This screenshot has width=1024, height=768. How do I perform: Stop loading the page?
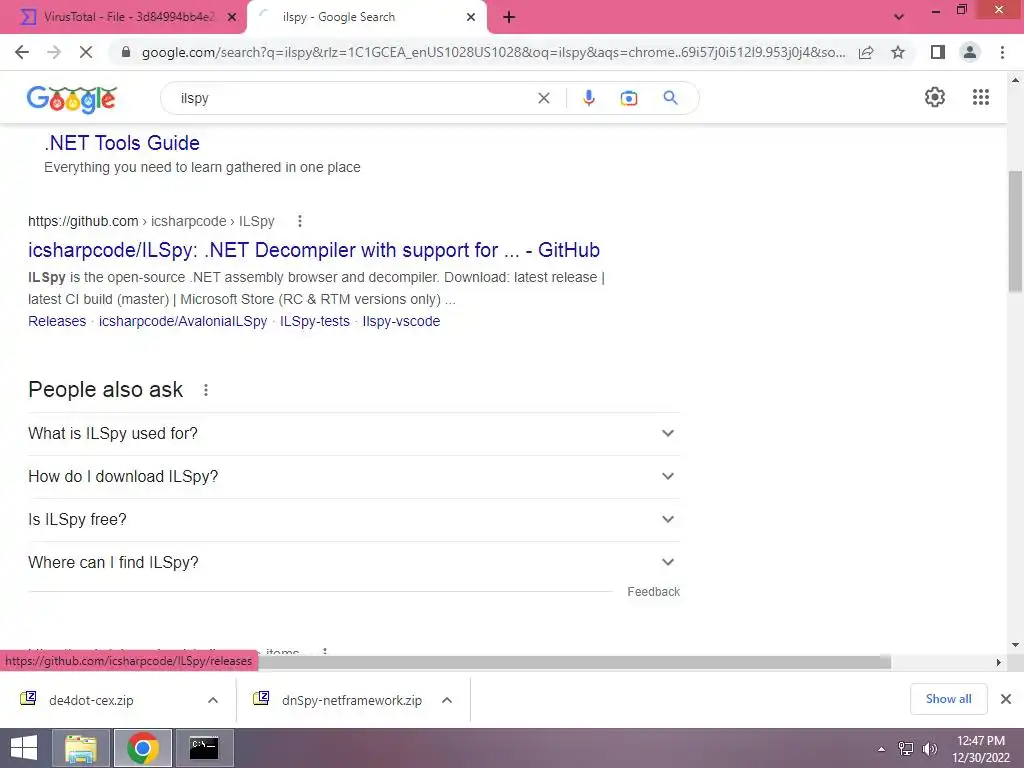86,52
